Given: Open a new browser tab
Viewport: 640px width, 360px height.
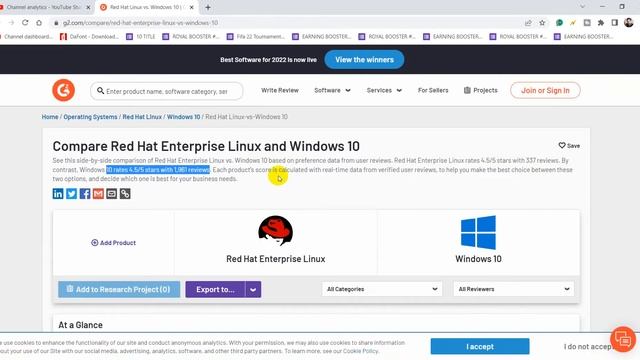Looking at the screenshot, I should pos(208,7).
